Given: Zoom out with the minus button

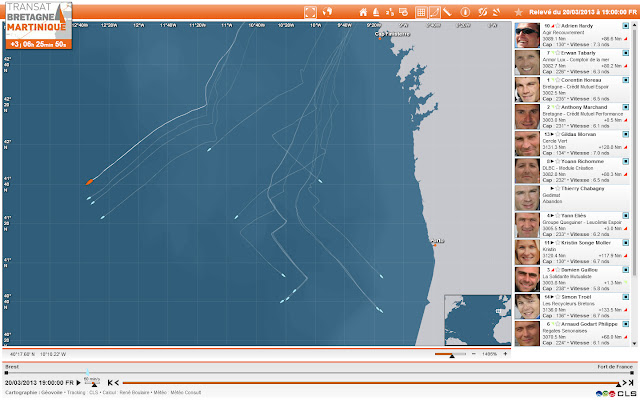Looking at the screenshot, I should tap(473, 354).
